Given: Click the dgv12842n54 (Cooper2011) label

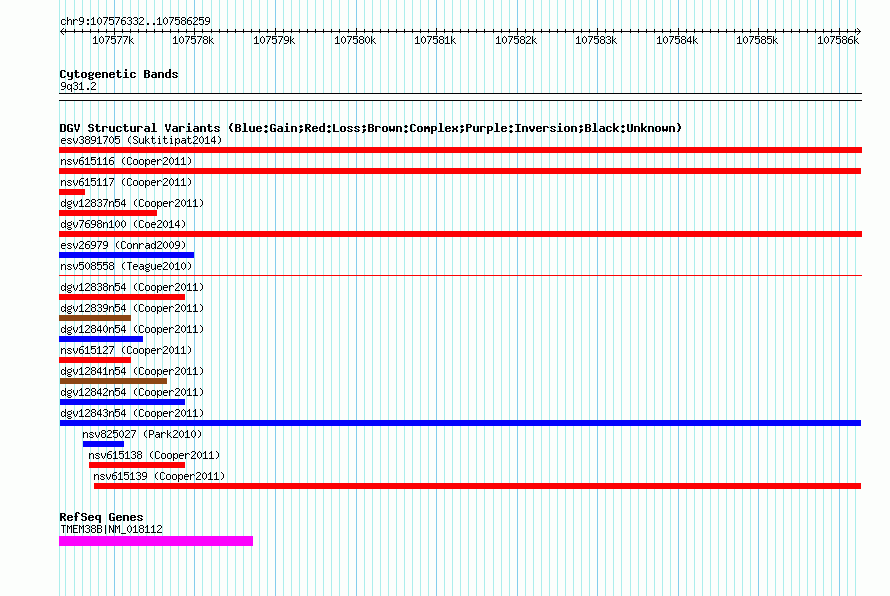Looking at the screenshot, I should tap(132, 392).
